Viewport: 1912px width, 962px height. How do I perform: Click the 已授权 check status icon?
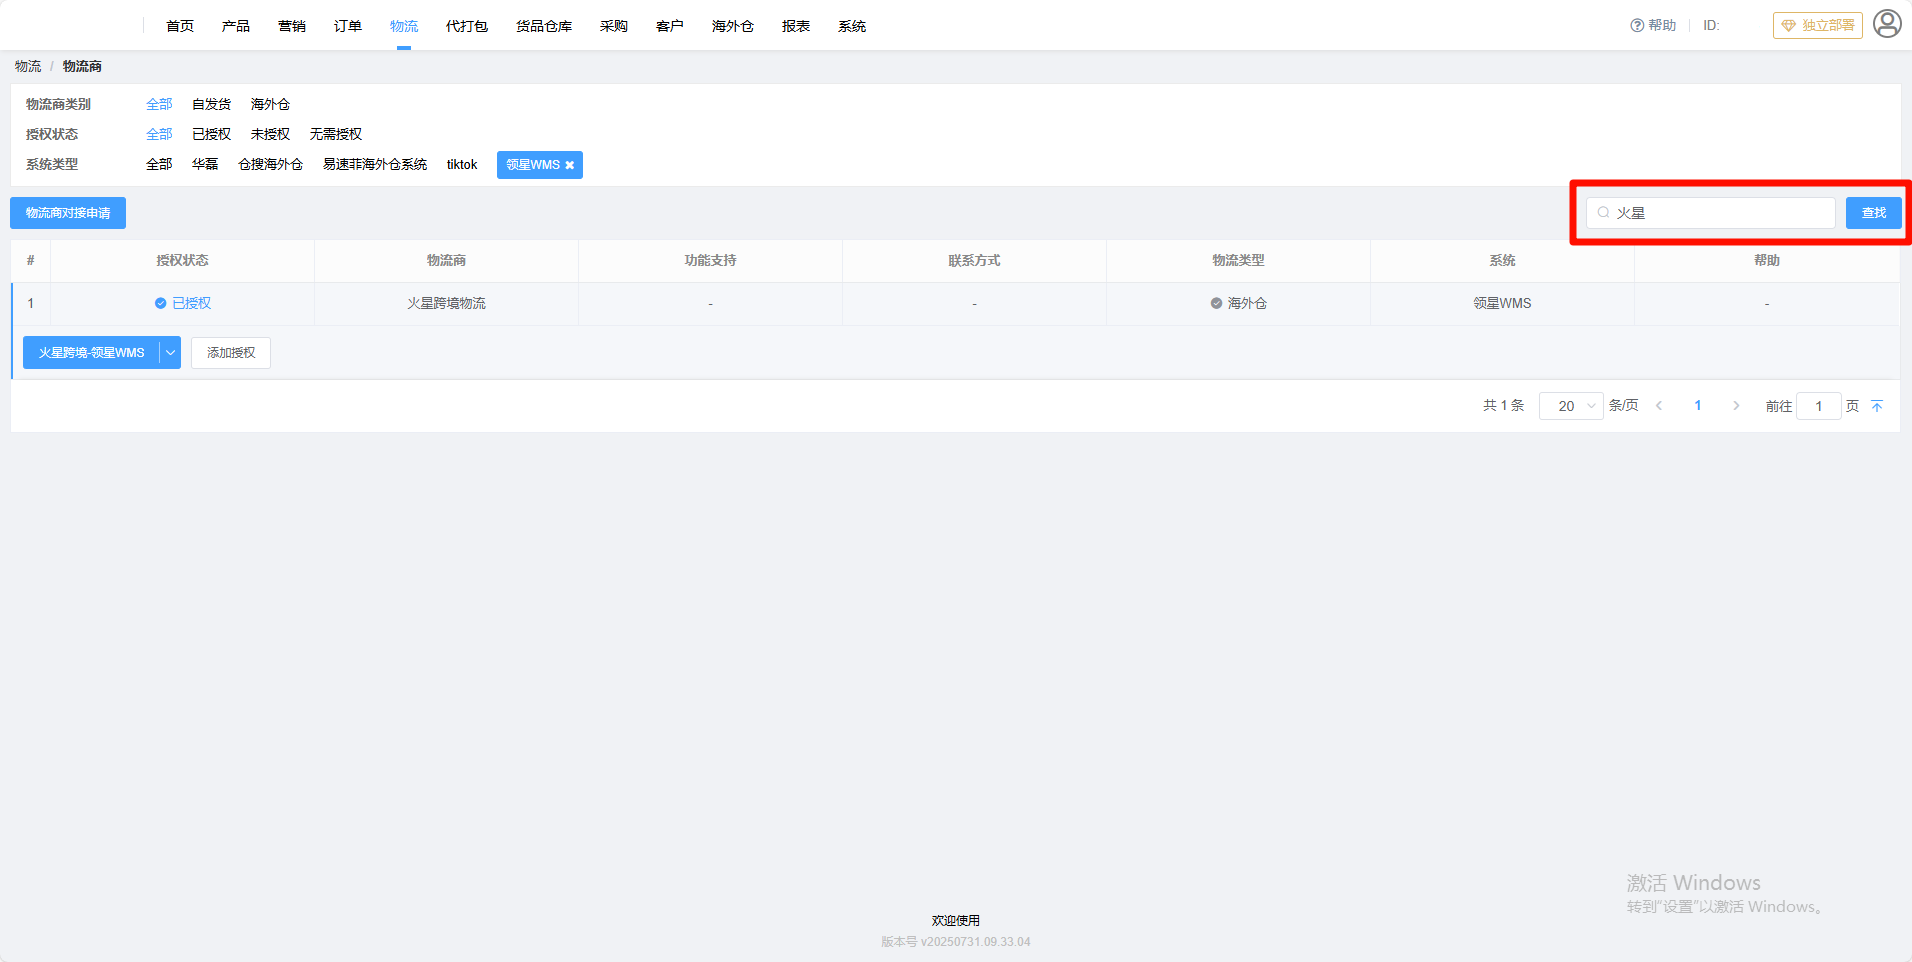coord(160,303)
